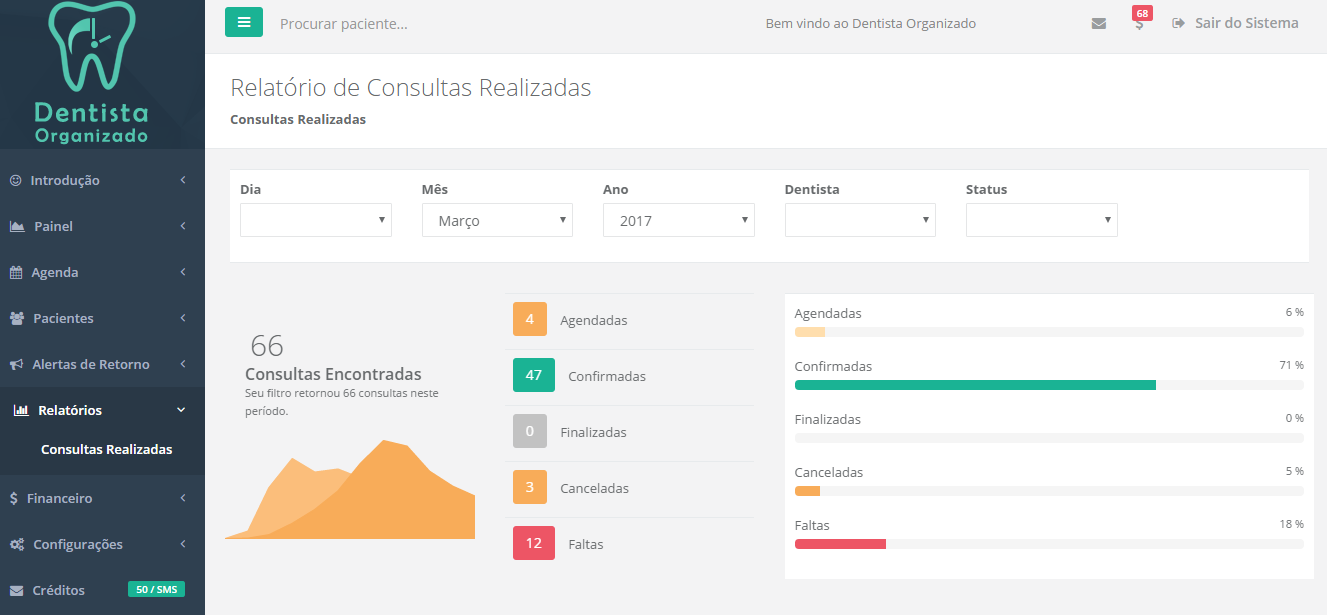
Task: Click the Confirmadas green progress bar
Action: tap(975, 384)
